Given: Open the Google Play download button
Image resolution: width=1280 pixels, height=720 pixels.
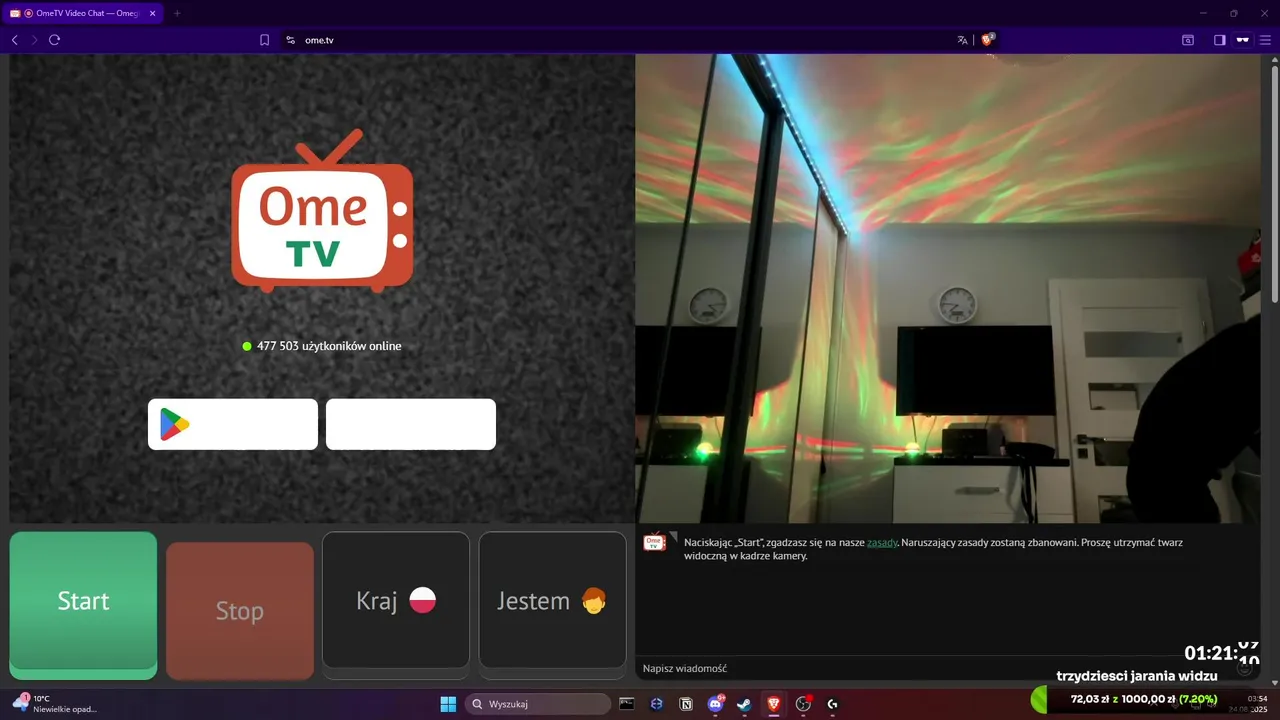Looking at the screenshot, I should point(233,424).
